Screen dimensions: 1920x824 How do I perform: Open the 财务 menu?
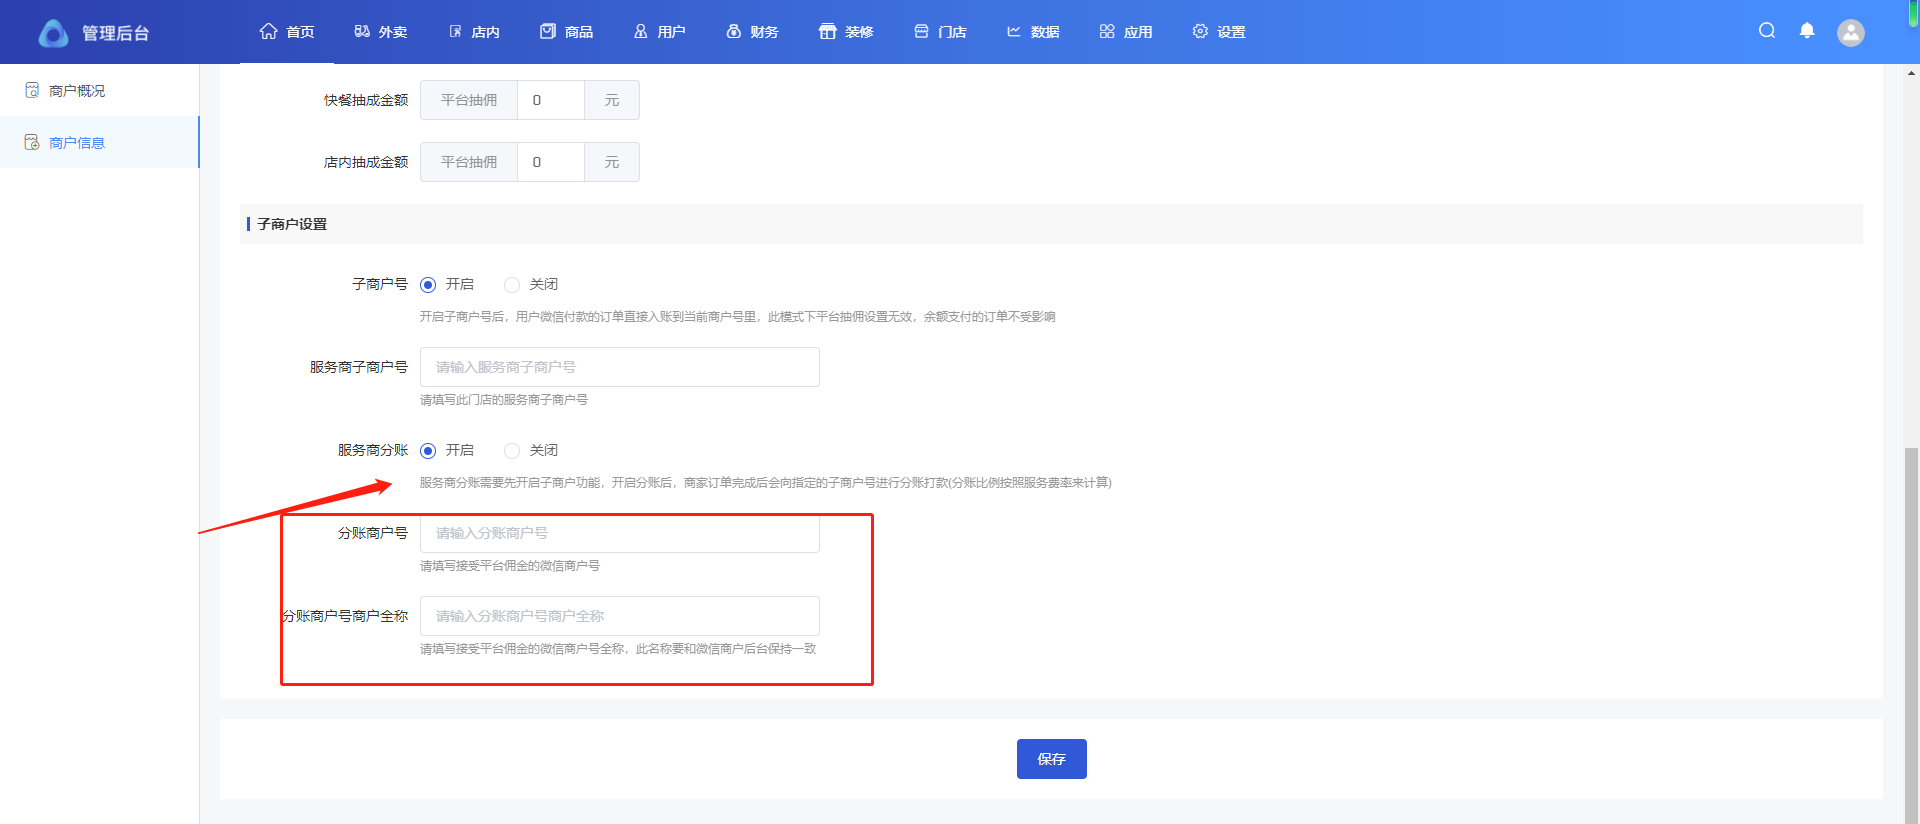coord(752,32)
